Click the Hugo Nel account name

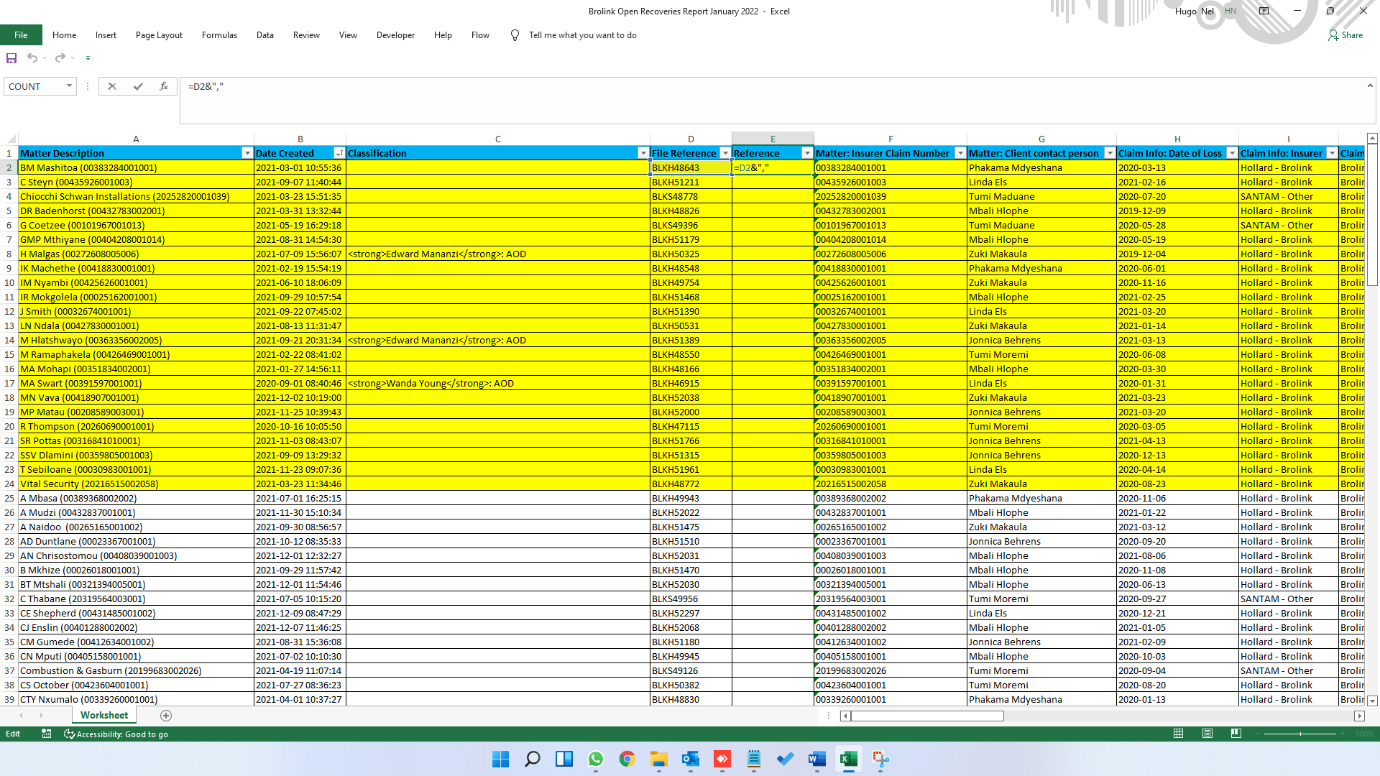point(1197,11)
